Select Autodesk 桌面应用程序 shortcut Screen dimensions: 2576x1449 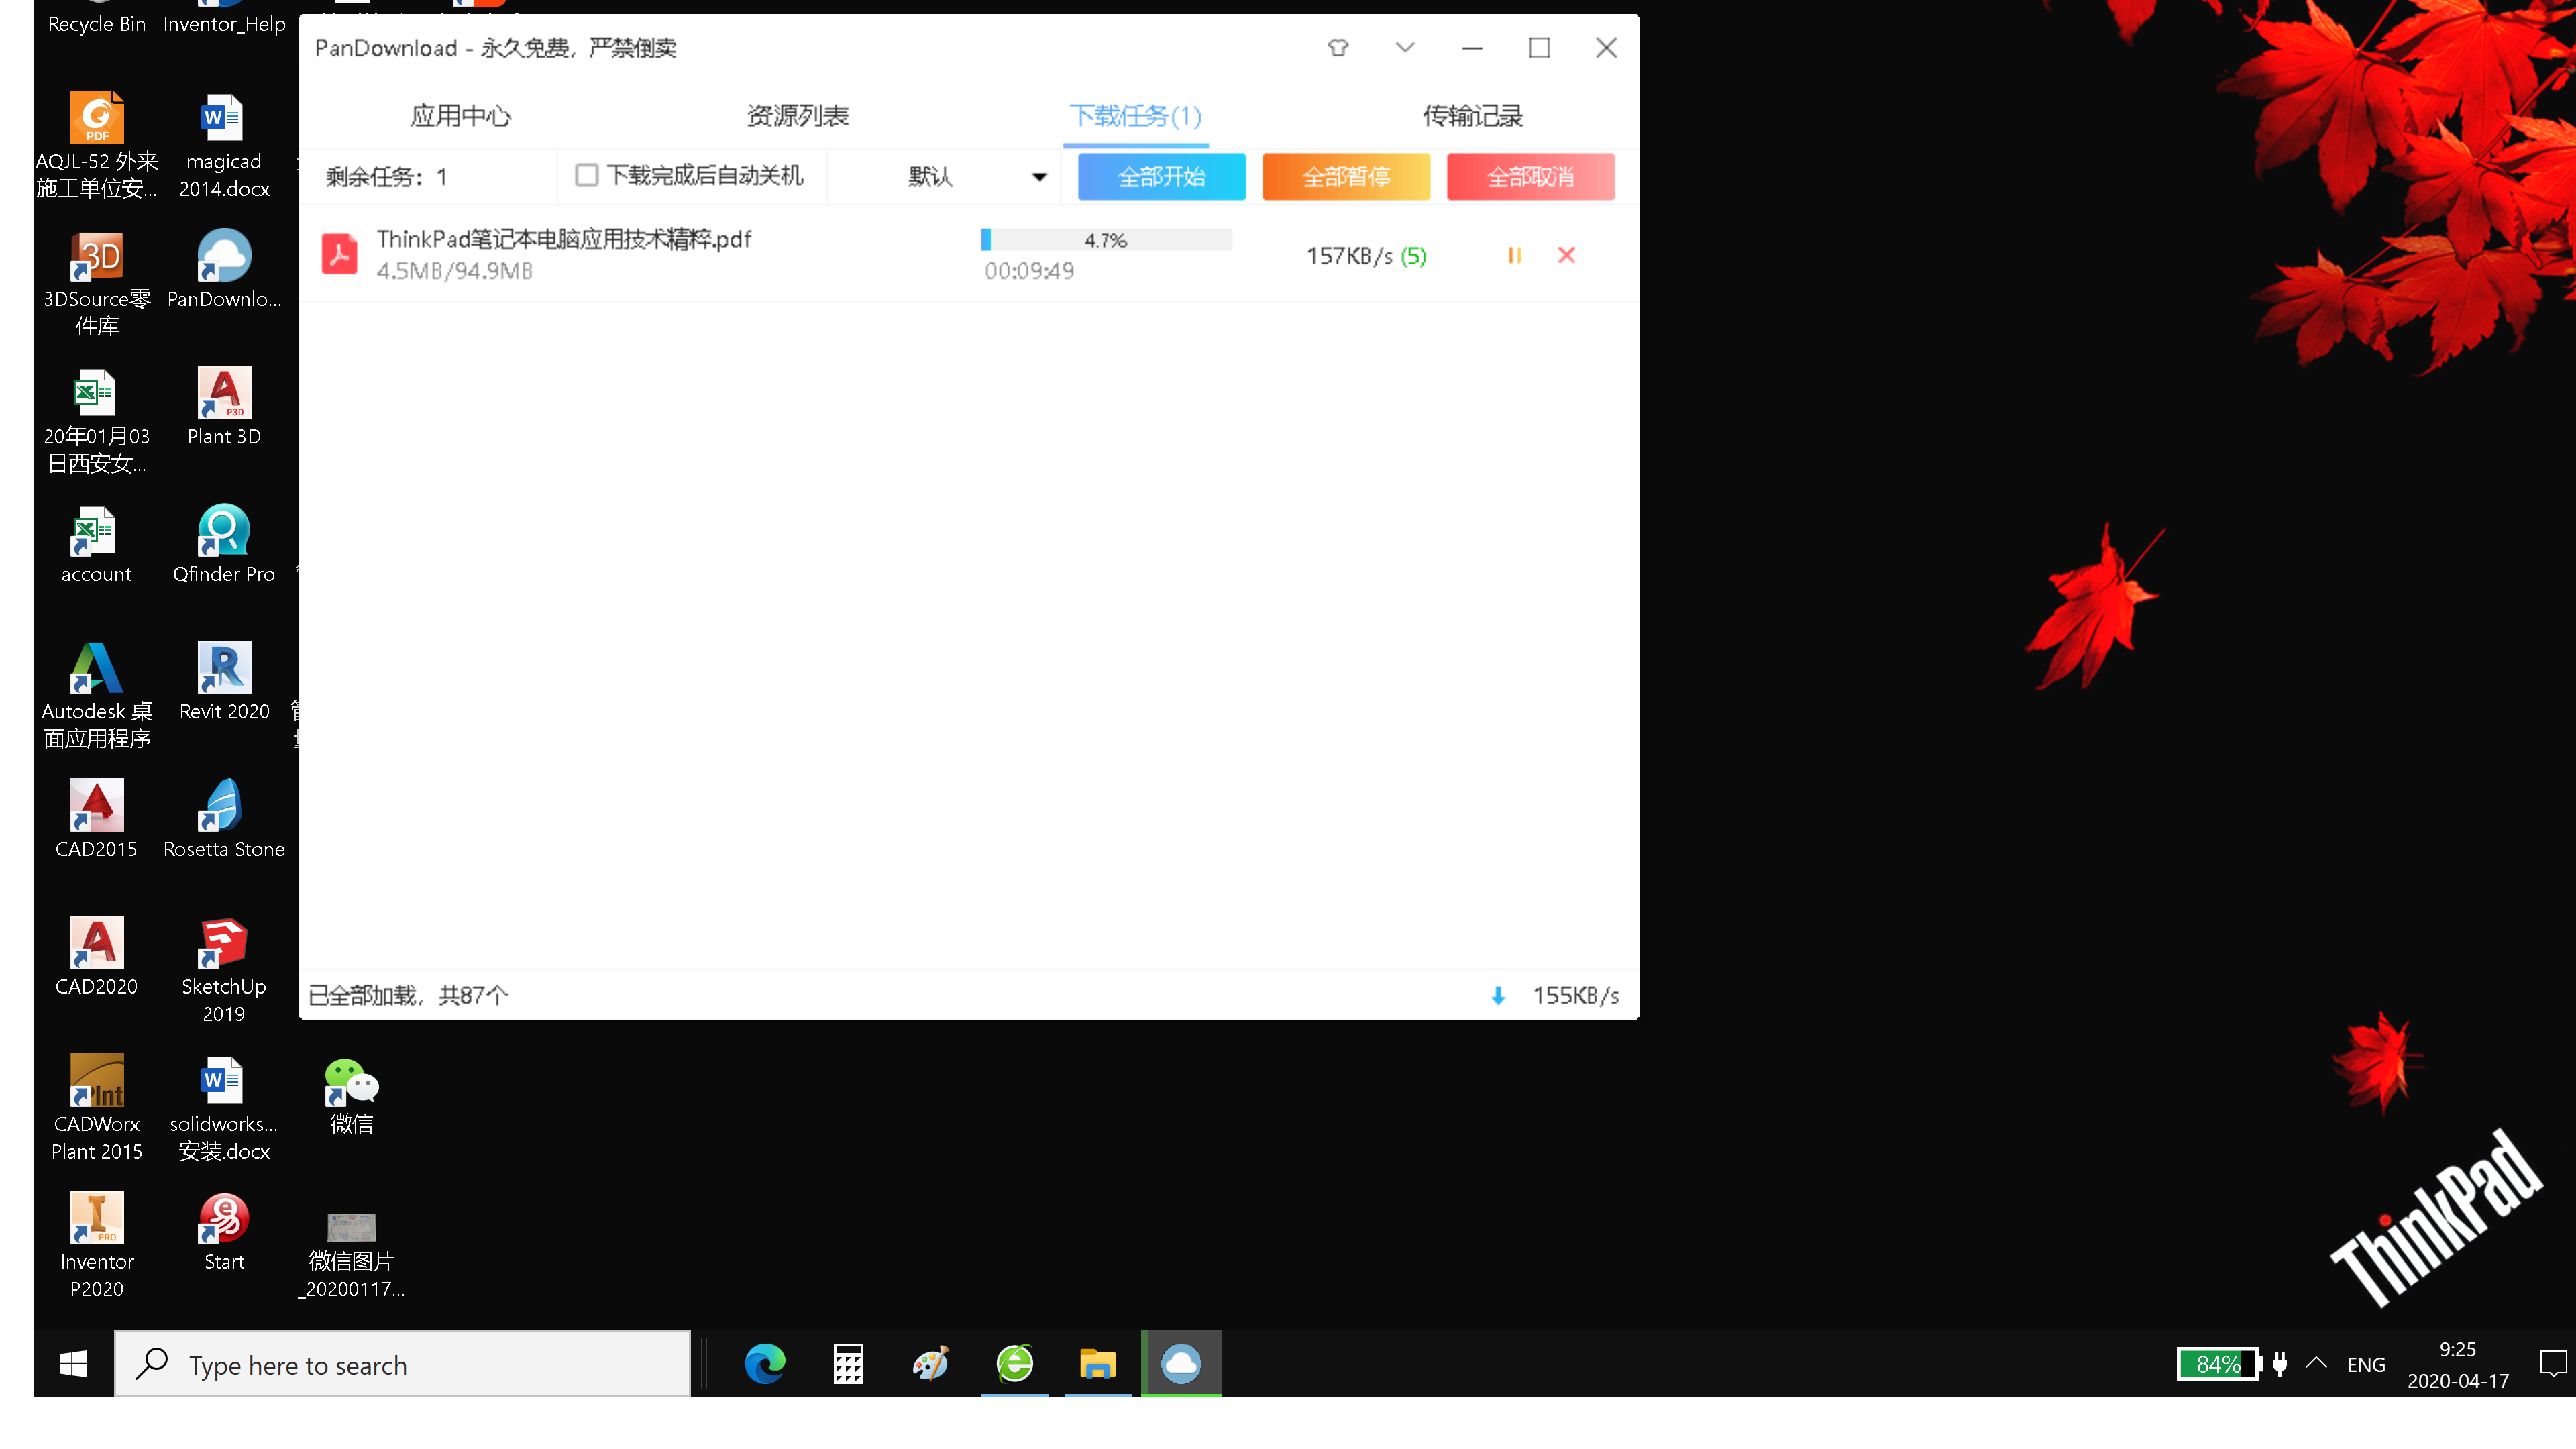tap(97, 696)
